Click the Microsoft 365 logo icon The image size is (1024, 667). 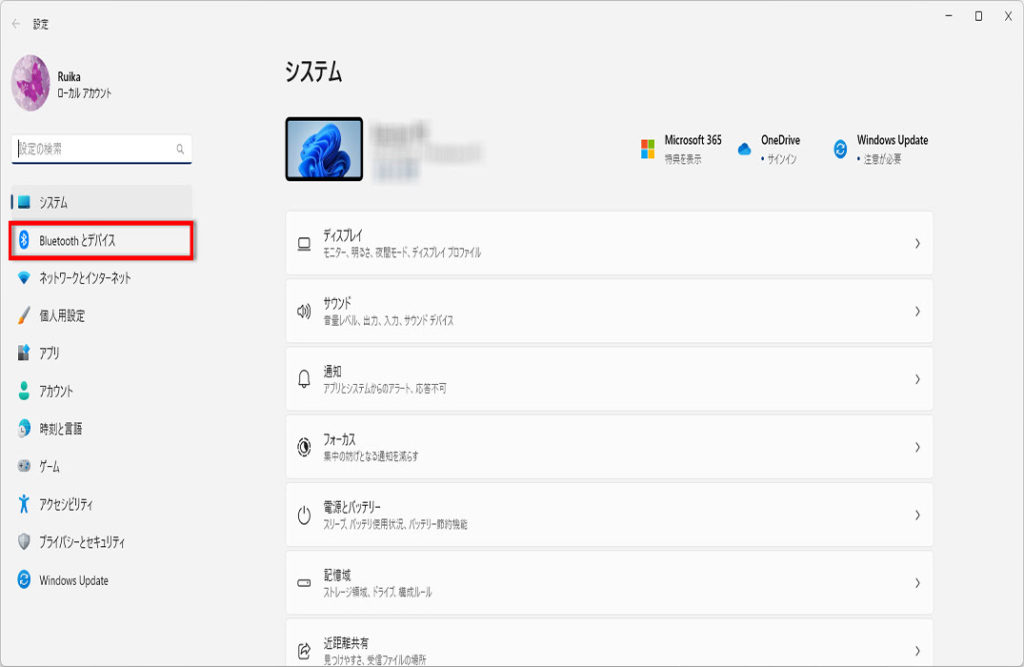click(648, 149)
